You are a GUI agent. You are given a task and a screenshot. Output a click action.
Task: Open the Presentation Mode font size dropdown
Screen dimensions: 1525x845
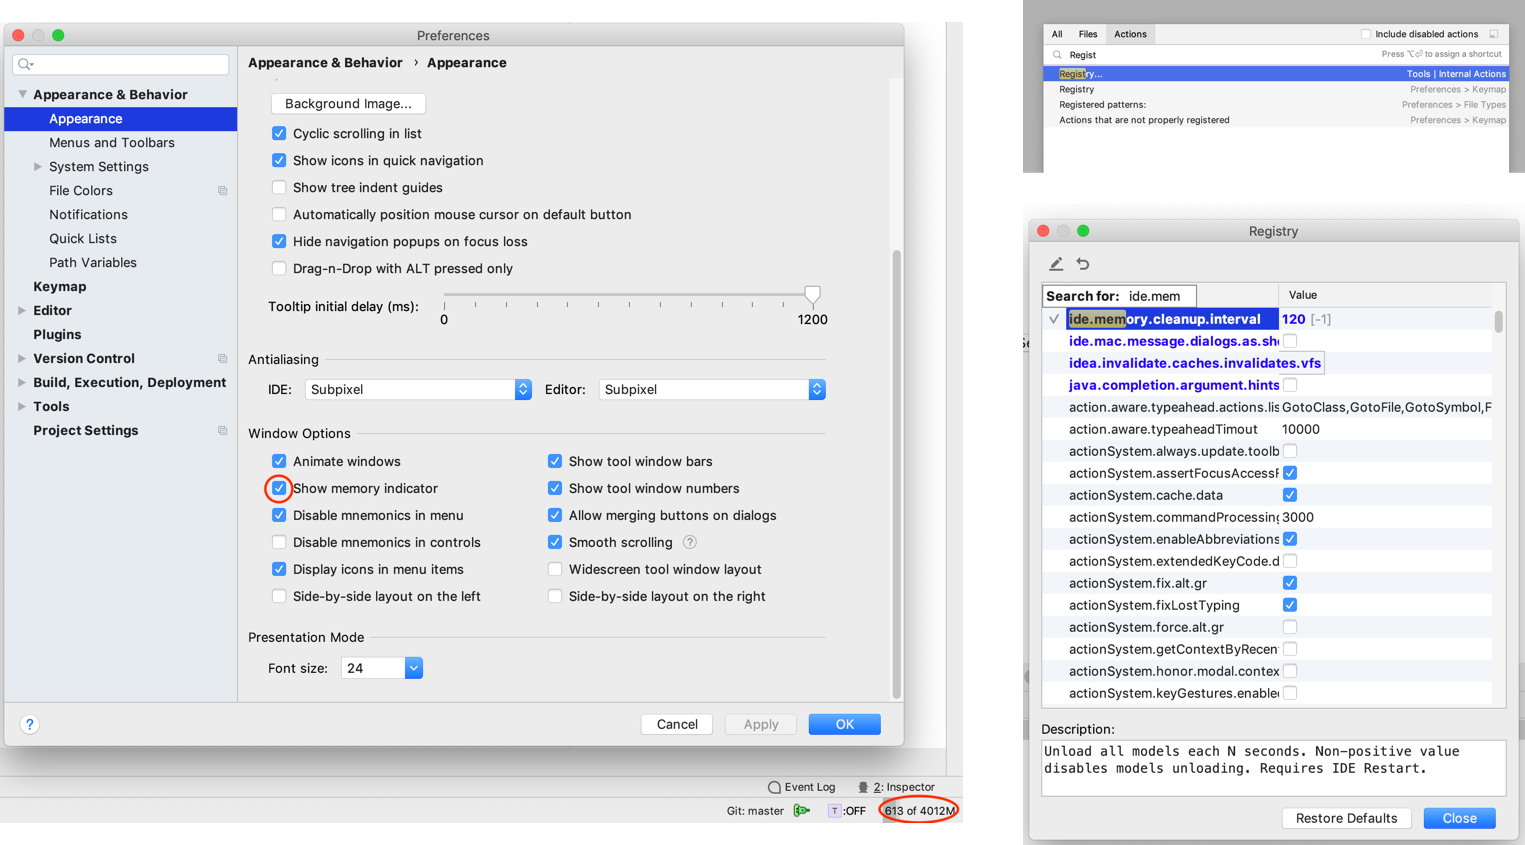pos(413,668)
